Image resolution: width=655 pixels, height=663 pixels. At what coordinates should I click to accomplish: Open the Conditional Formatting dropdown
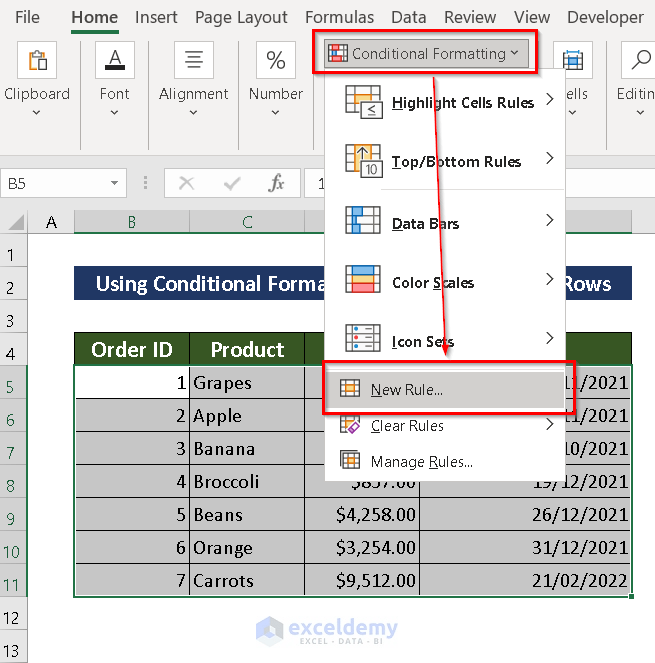coord(426,53)
